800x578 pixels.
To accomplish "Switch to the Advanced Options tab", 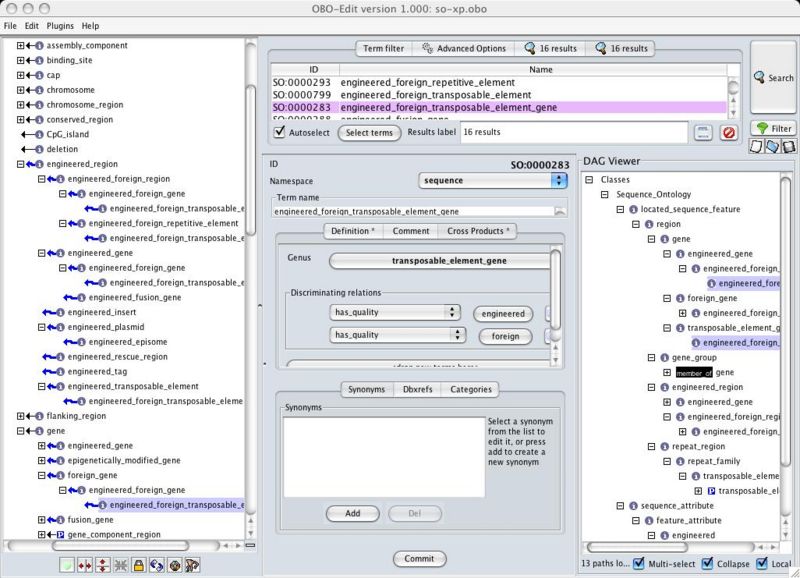I will click(x=463, y=48).
